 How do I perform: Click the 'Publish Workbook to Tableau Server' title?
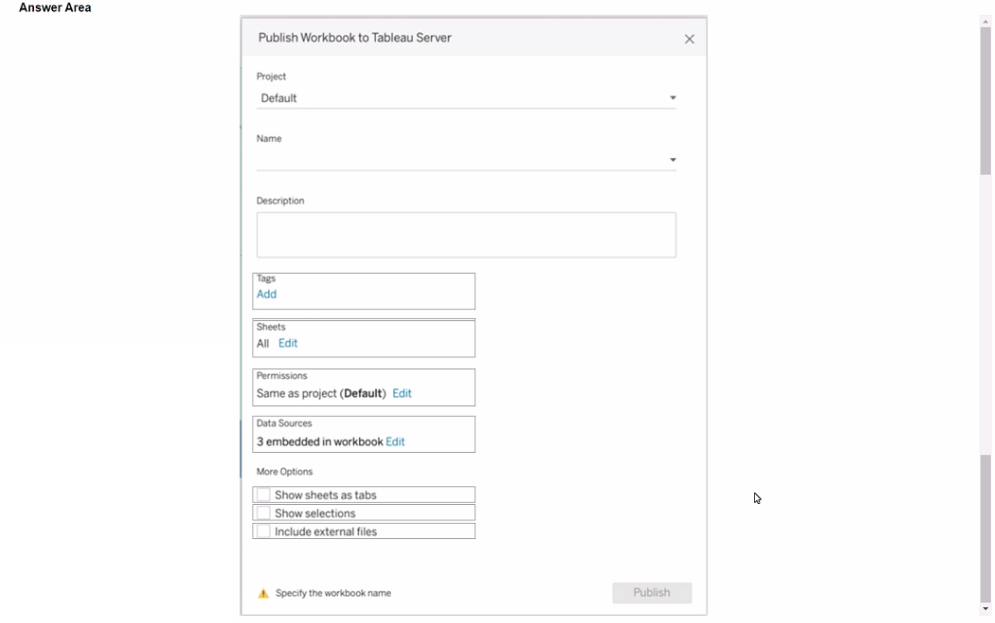coord(355,38)
